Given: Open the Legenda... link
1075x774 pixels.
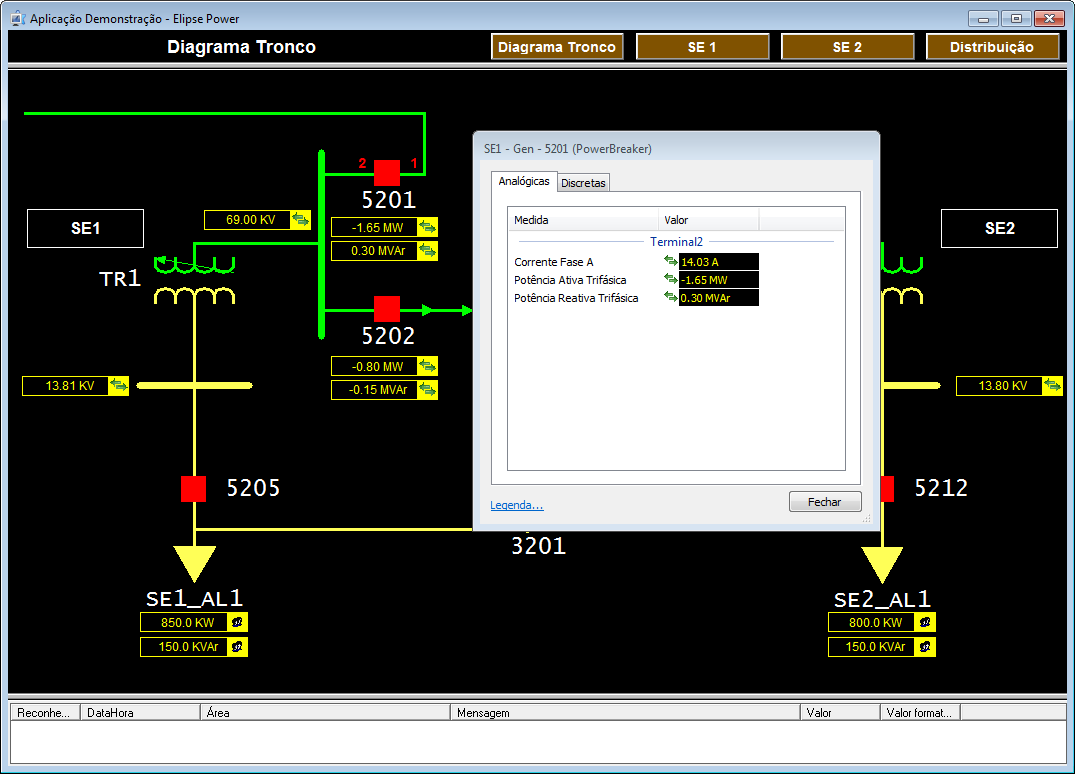Looking at the screenshot, I should (516, 505).
